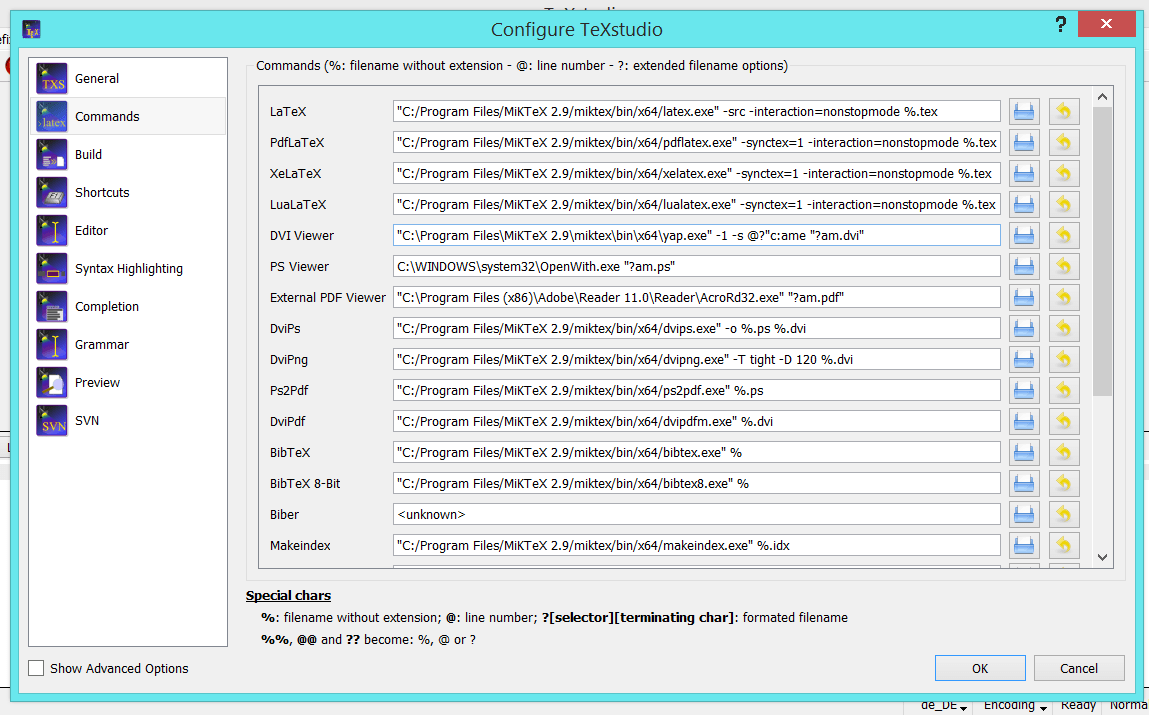Browse for the External PDF Viewer executable
The image size is (1149, 715).
[1024, 297]
